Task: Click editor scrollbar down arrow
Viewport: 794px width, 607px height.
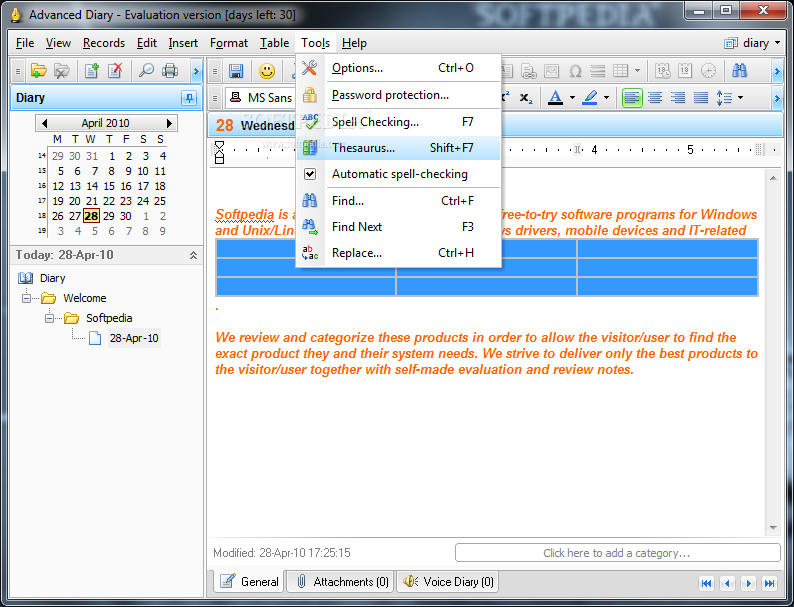Action: coord(773,528)
